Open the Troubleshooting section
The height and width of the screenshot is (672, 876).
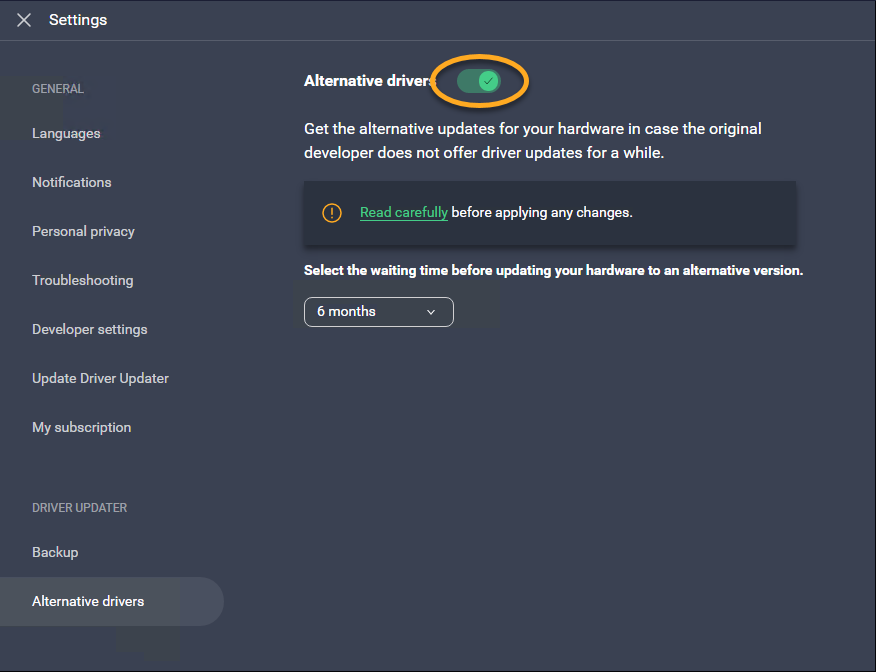pos(82,281)
